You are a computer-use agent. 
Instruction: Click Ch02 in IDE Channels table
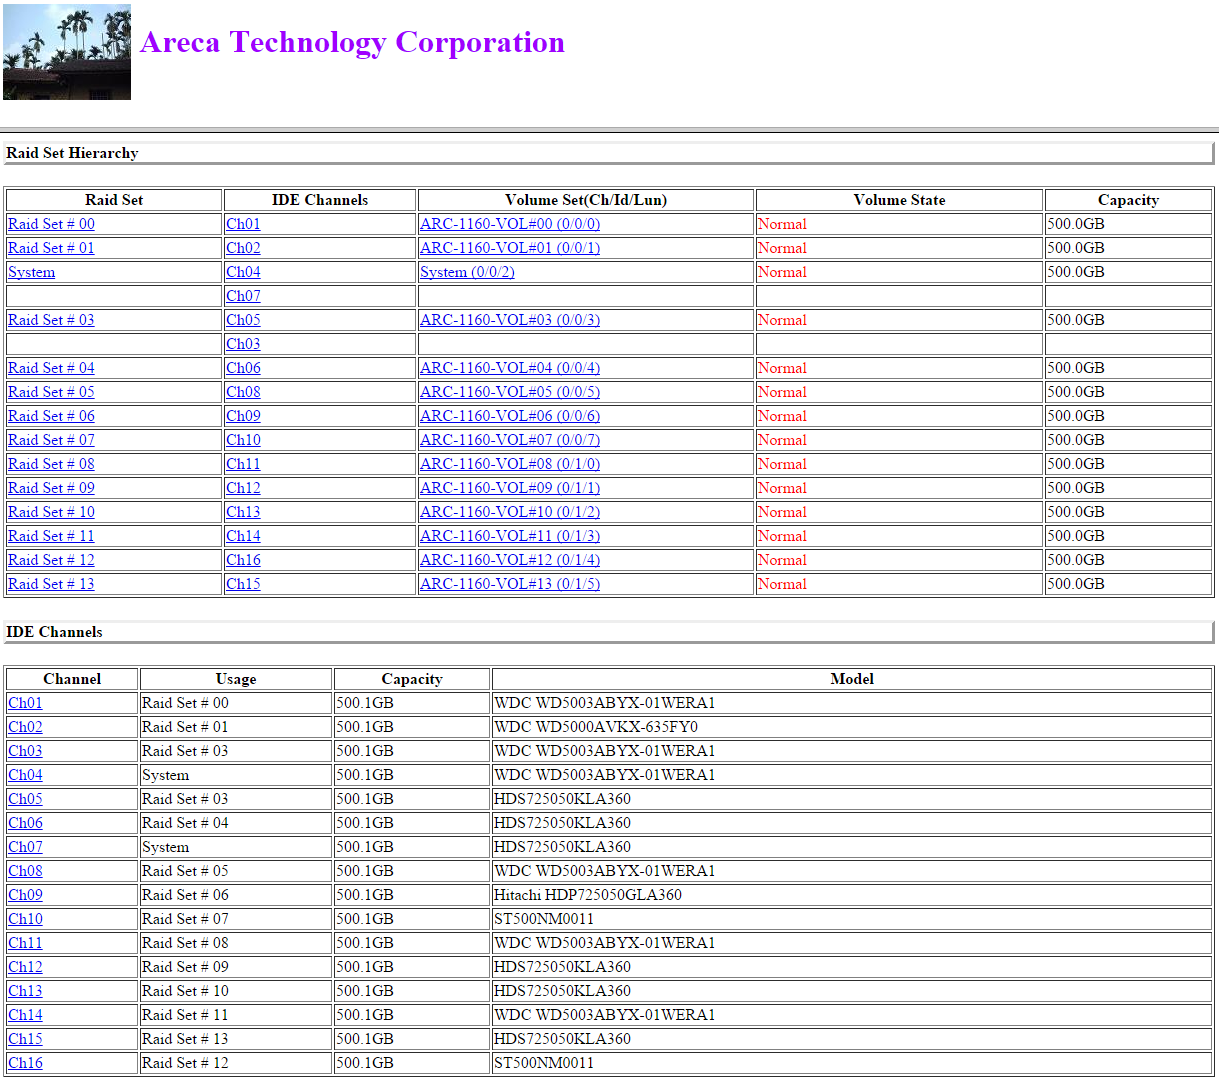tap(25, 727)
